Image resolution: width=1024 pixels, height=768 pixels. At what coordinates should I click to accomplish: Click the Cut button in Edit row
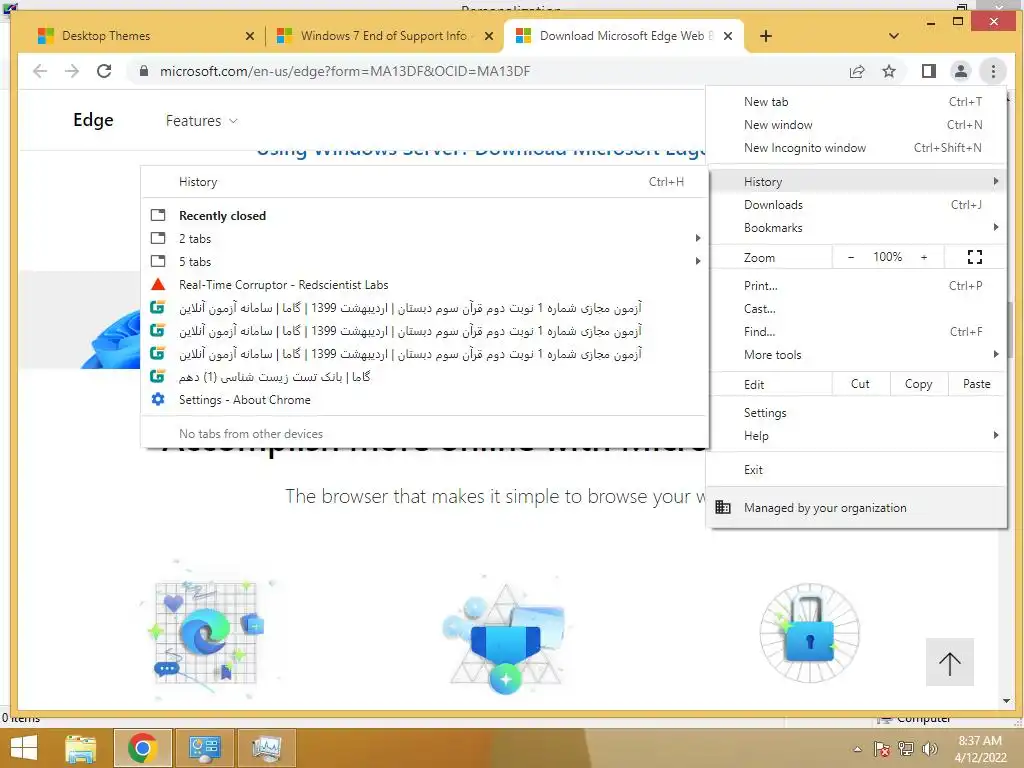[860, 384]
